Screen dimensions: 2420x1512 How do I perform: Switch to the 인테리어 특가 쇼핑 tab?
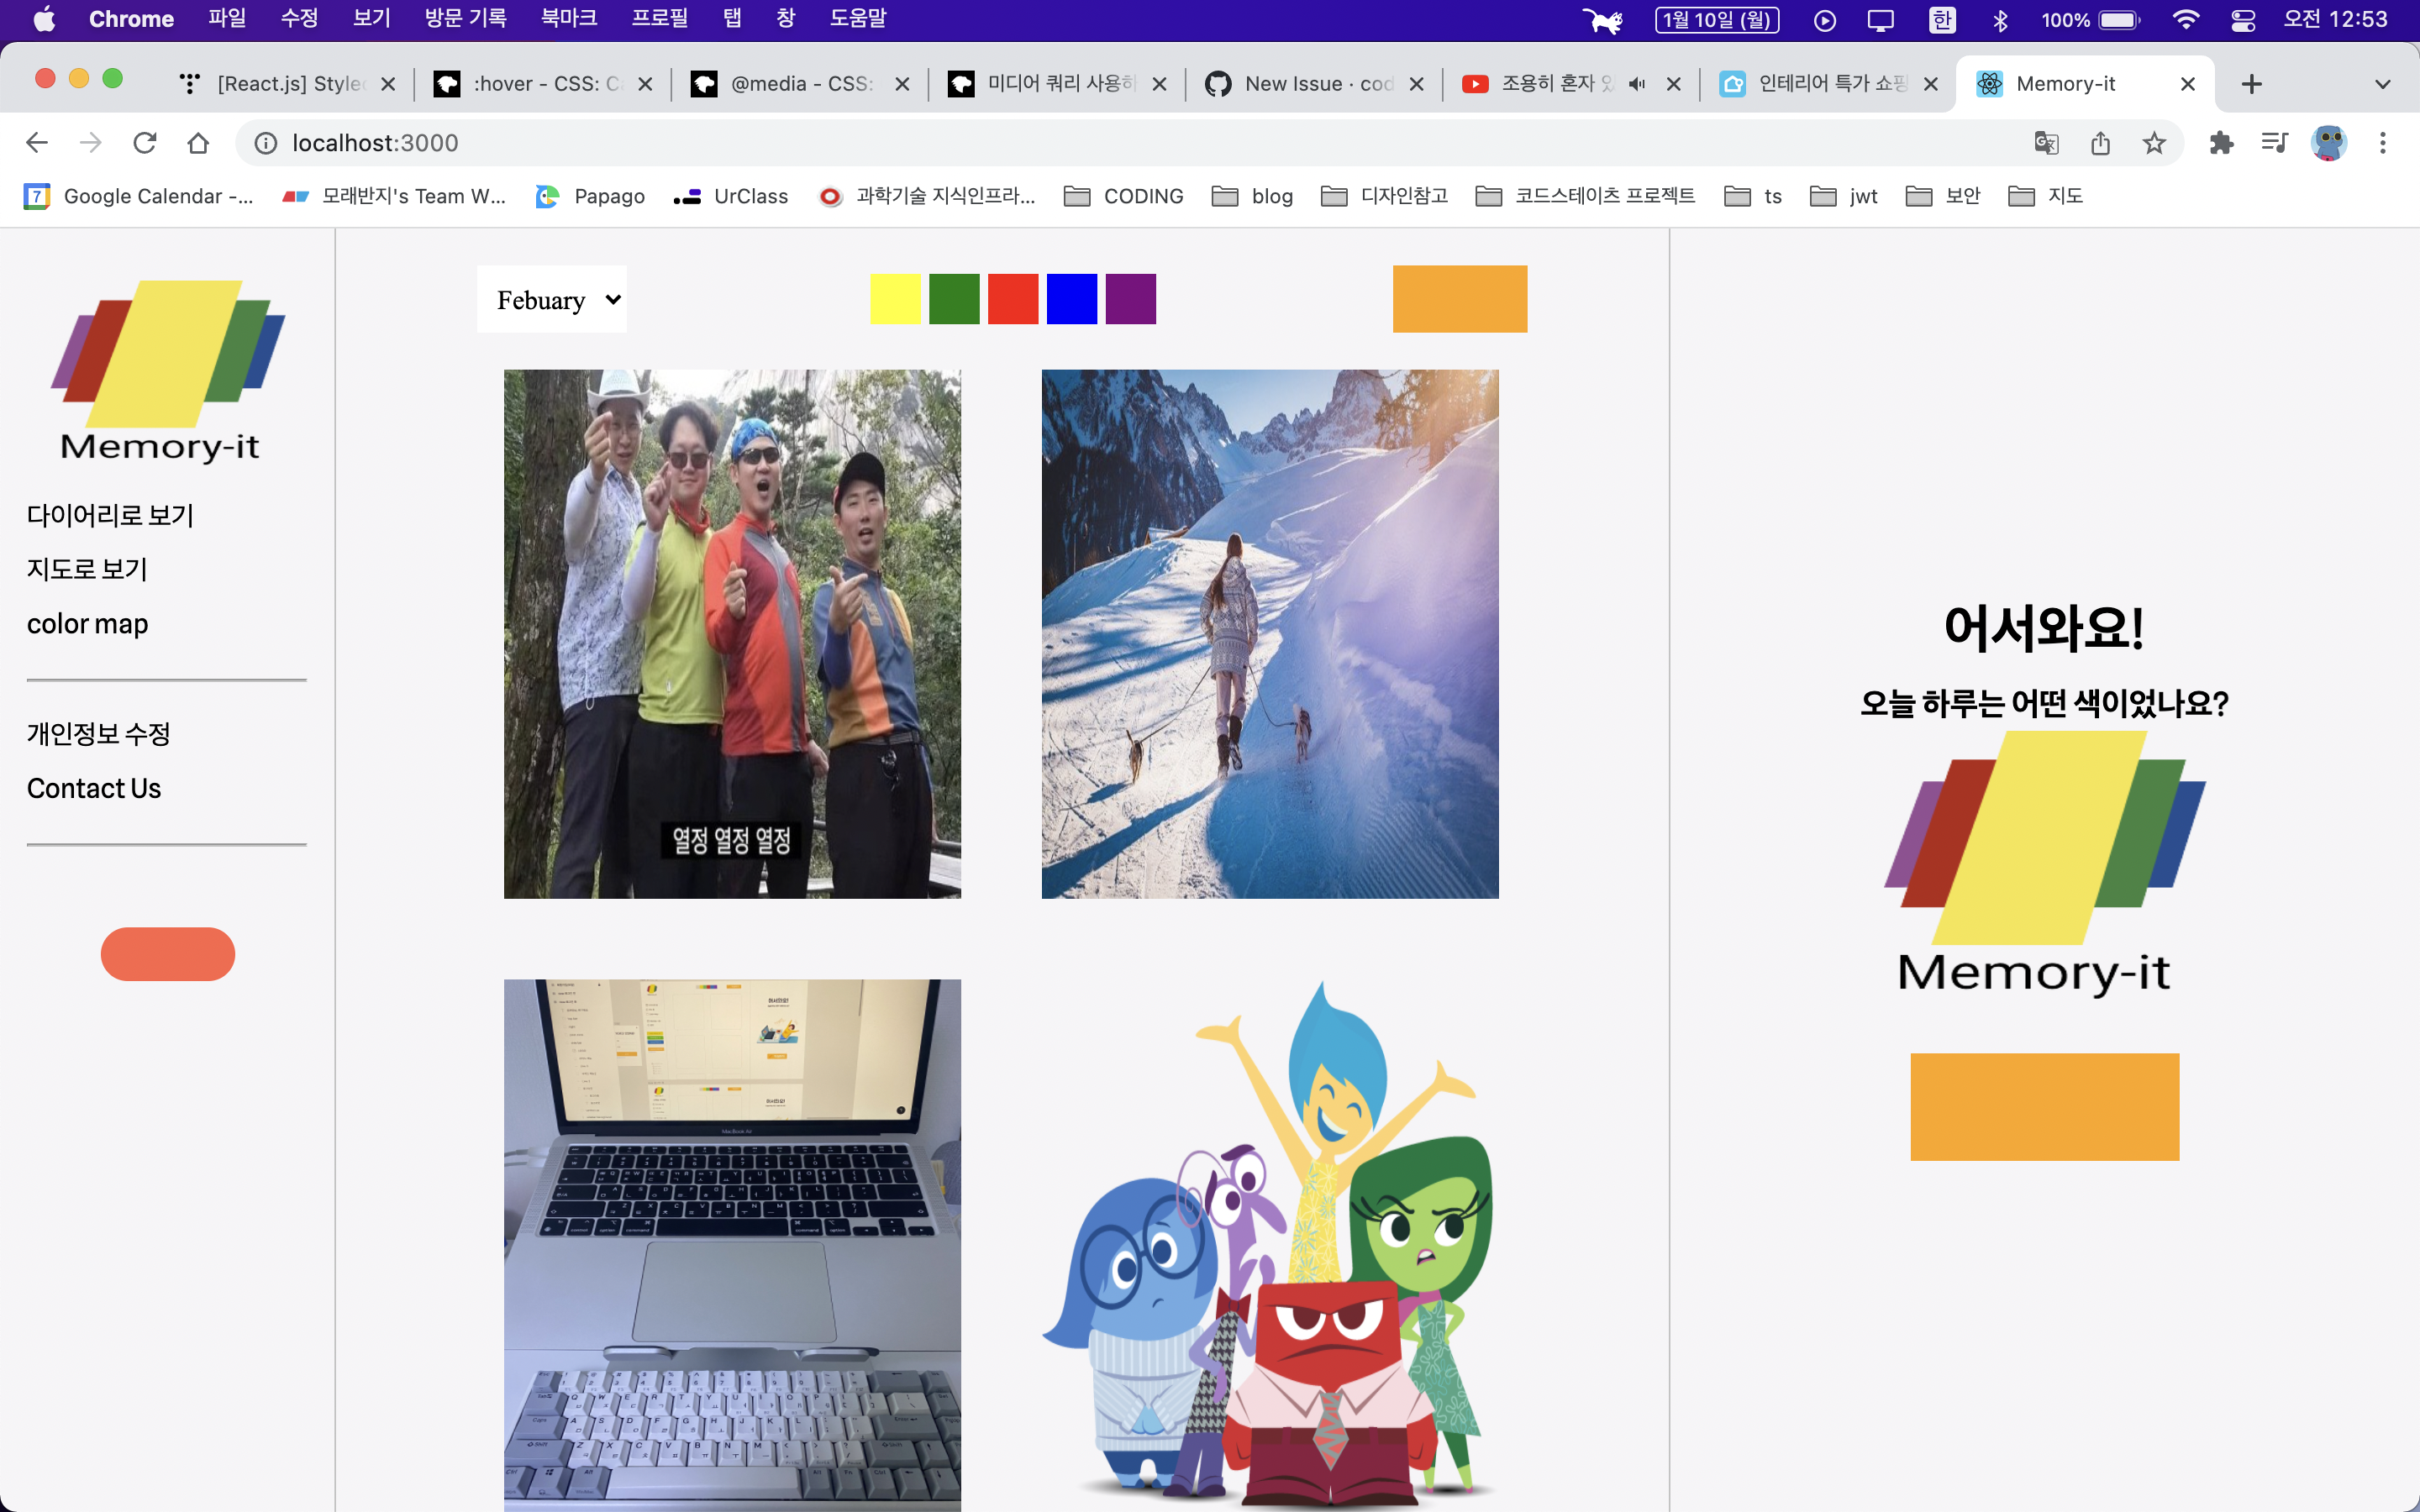coord(1829,84)
